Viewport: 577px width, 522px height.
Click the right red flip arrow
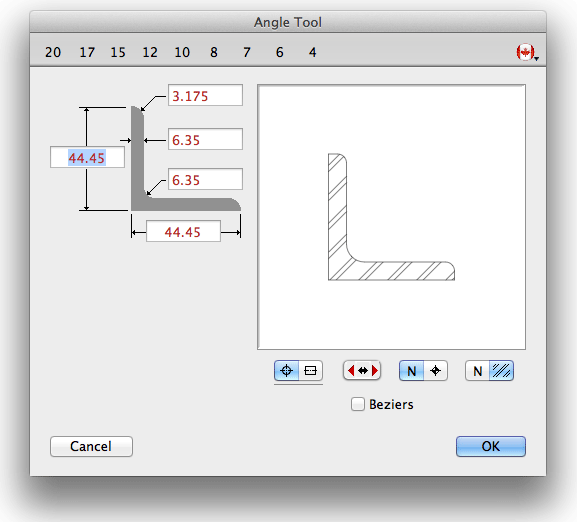click(375, 370)
